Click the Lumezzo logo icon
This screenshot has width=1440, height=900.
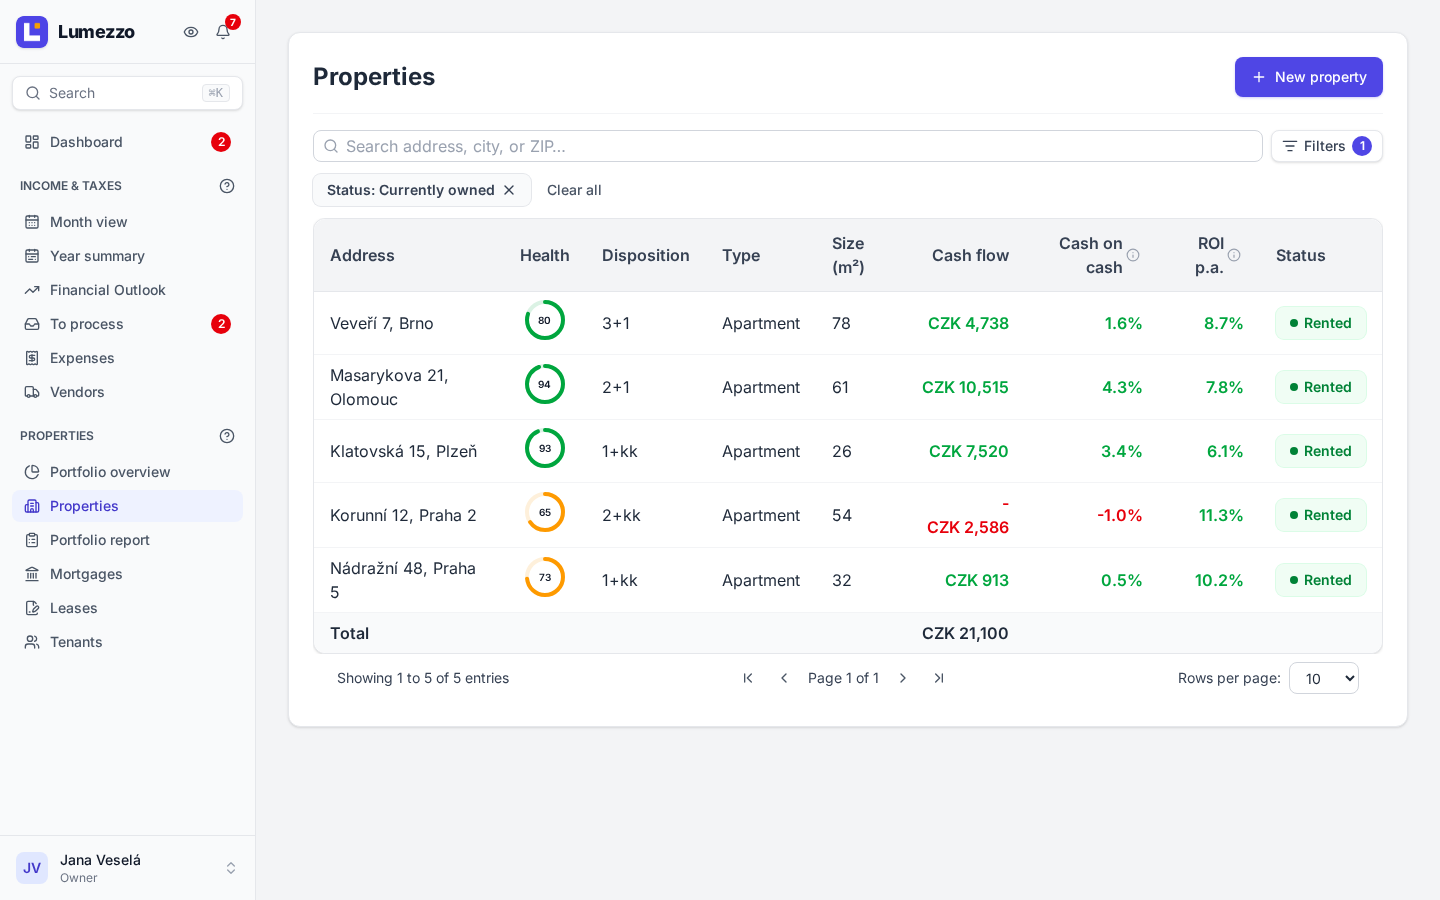coord(32,32)
